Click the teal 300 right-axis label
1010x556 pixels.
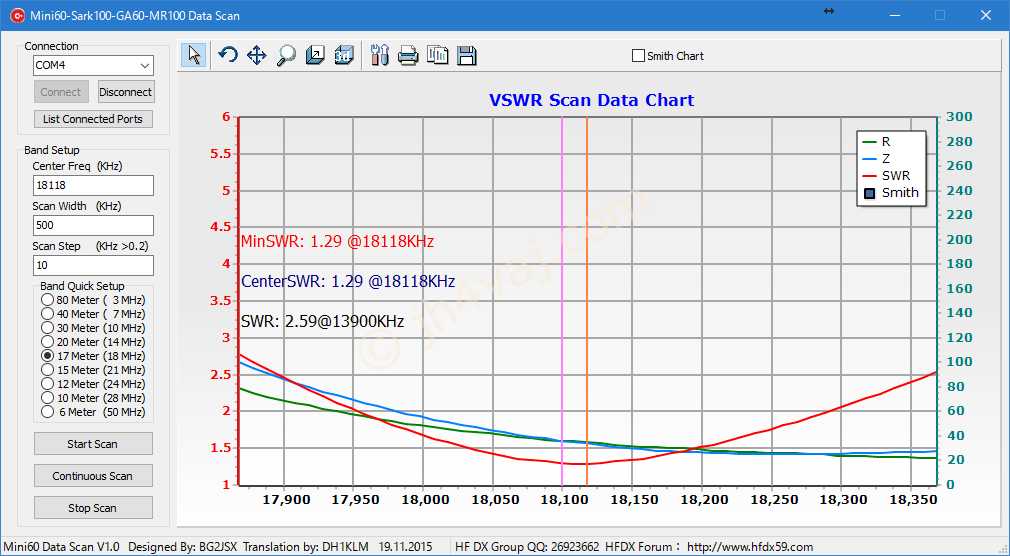coord(959,117)
